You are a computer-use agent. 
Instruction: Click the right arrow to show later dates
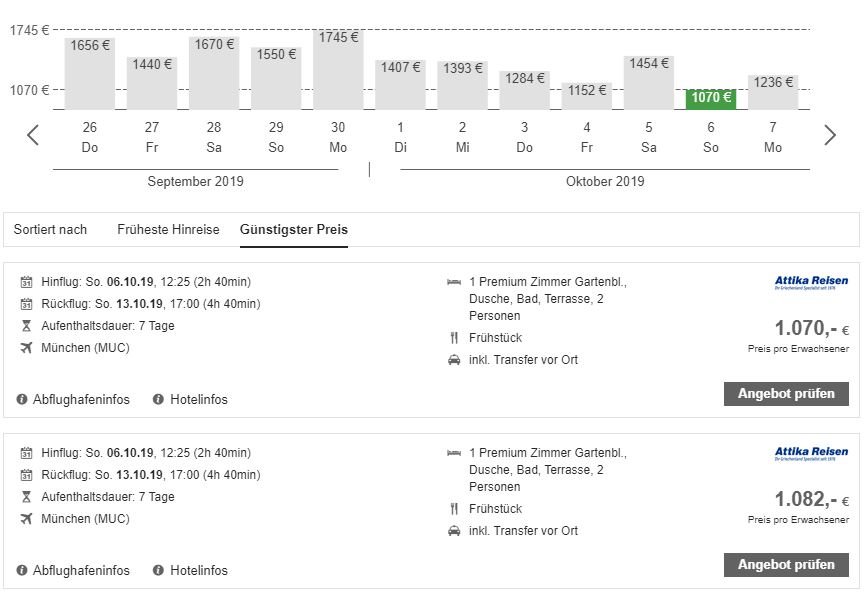point(829,135)
